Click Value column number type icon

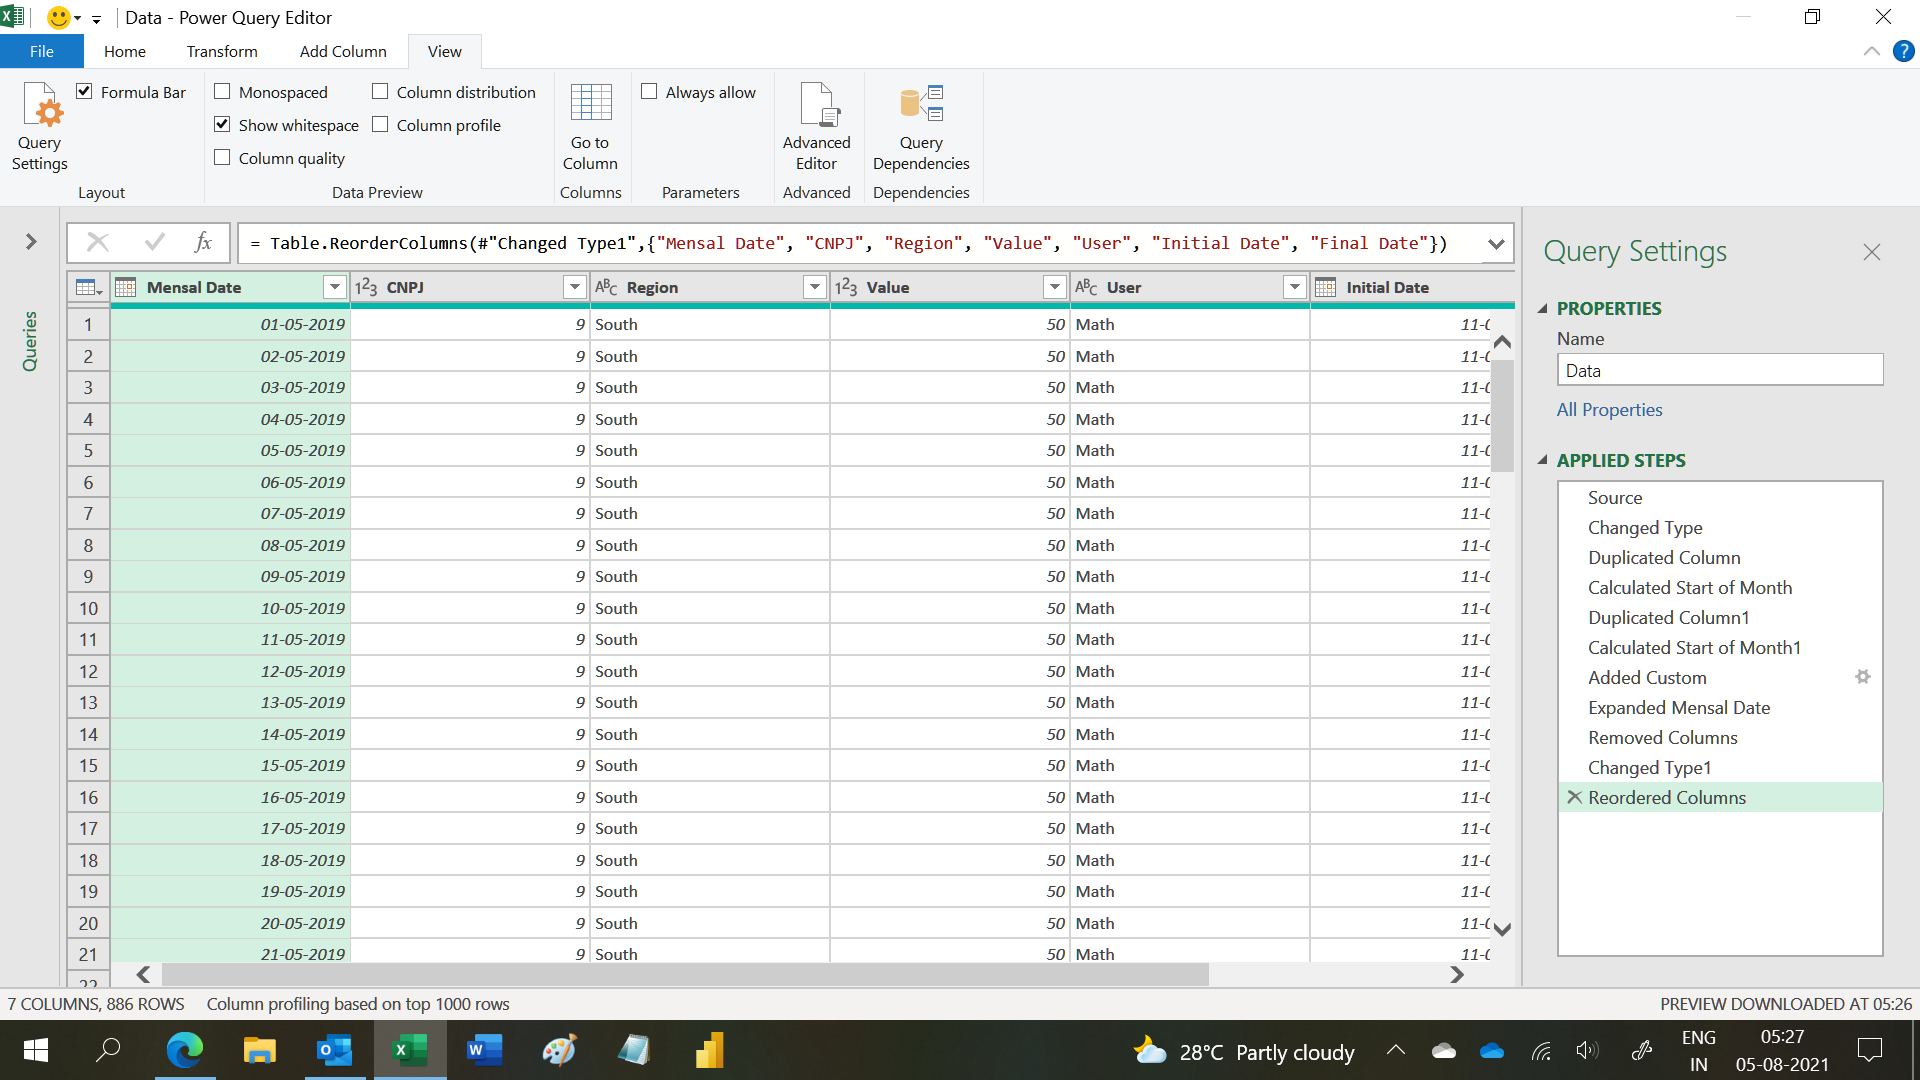coord(846,288)
